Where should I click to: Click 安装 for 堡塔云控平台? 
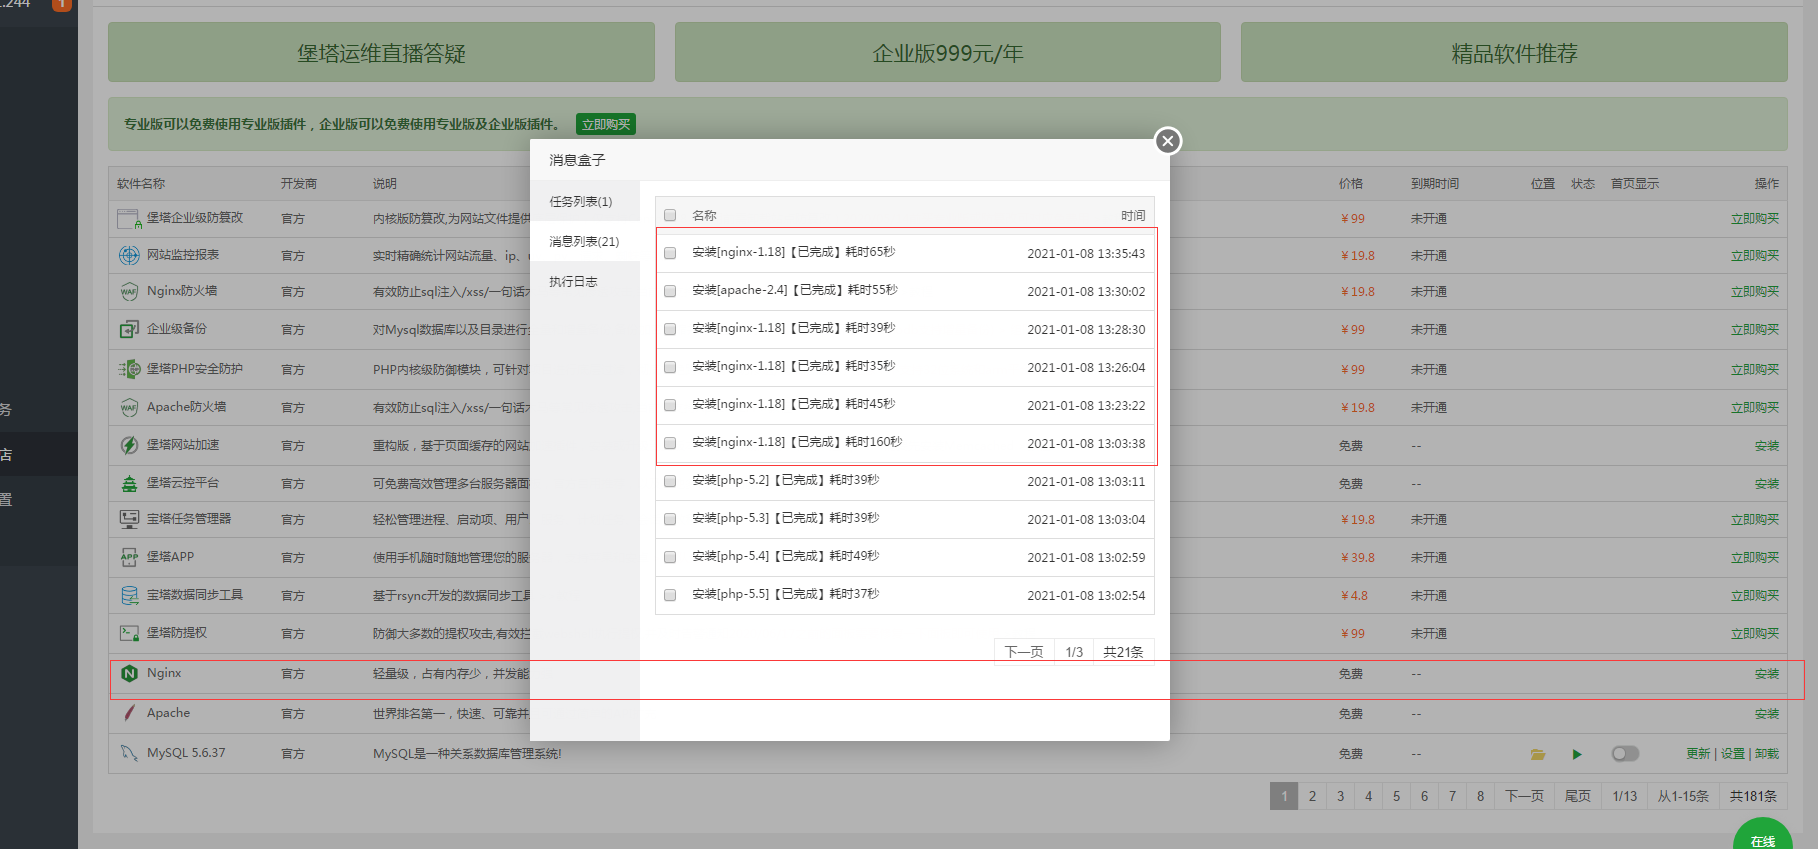click(1767, 484)
